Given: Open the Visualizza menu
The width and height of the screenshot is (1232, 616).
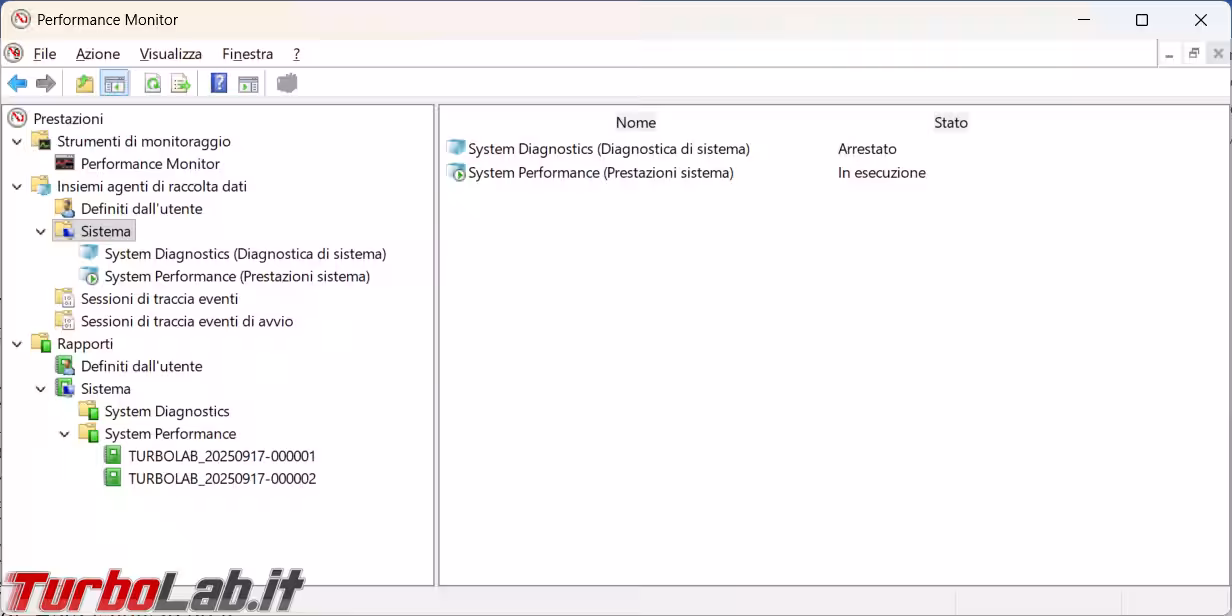Looking at the screenshot, I should [x=170, y=54].
